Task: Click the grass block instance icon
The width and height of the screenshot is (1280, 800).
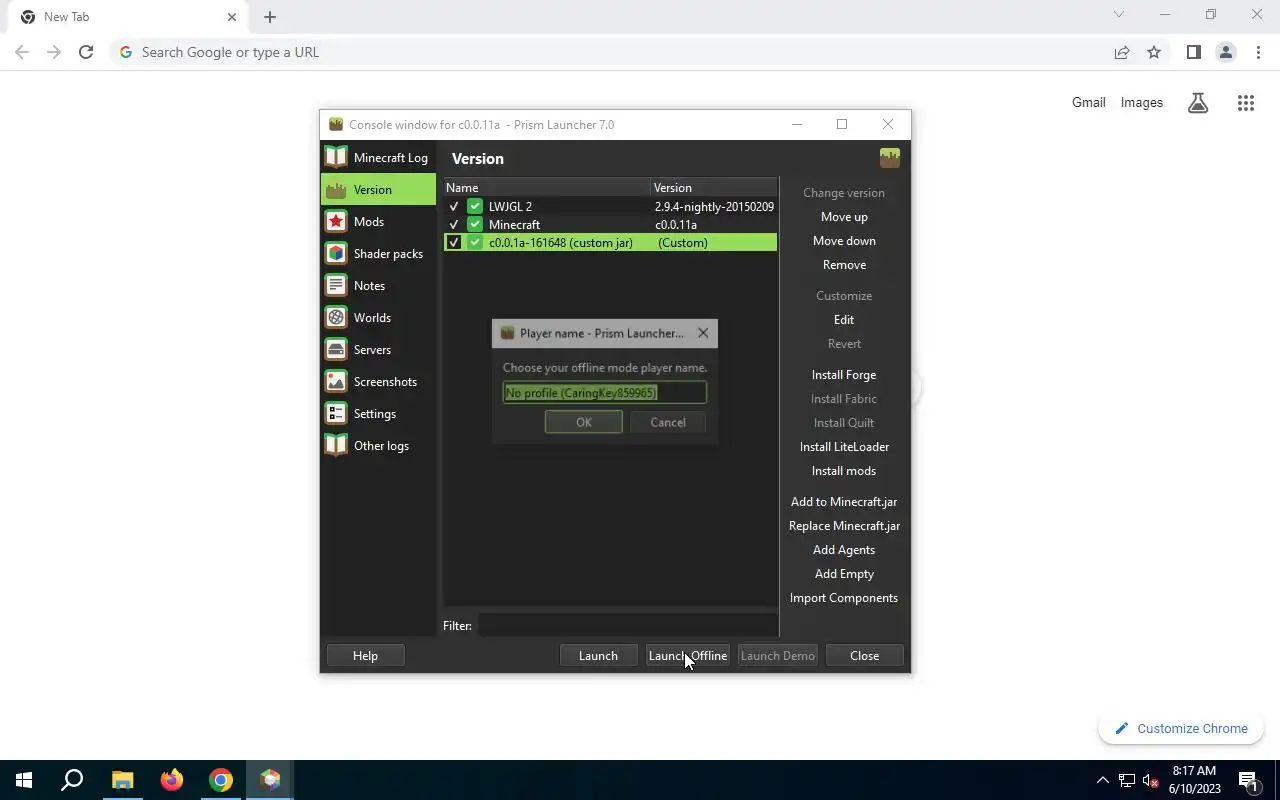Action: [890, 158]
